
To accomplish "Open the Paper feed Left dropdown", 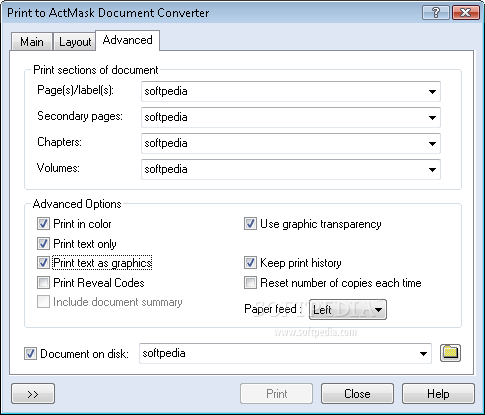I will (x=348, y=310).
